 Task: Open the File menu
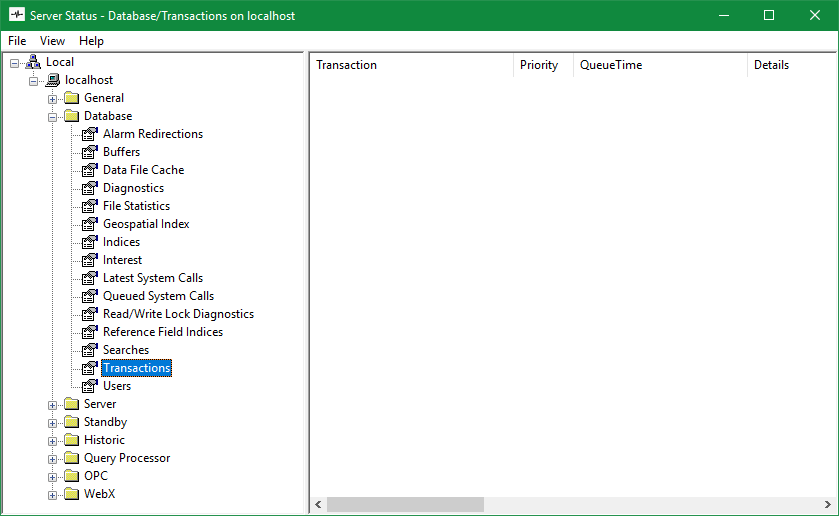tap(17, 41)
